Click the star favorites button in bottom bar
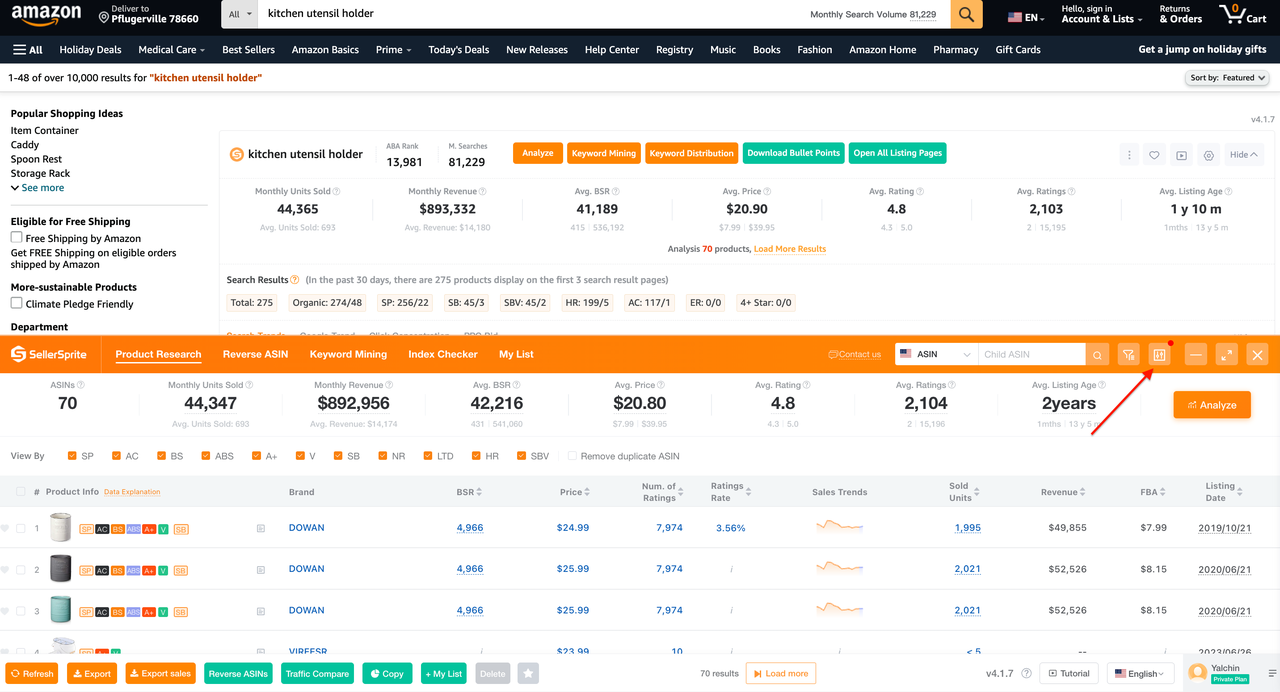 pyautogui.click(x=528, y=674)
